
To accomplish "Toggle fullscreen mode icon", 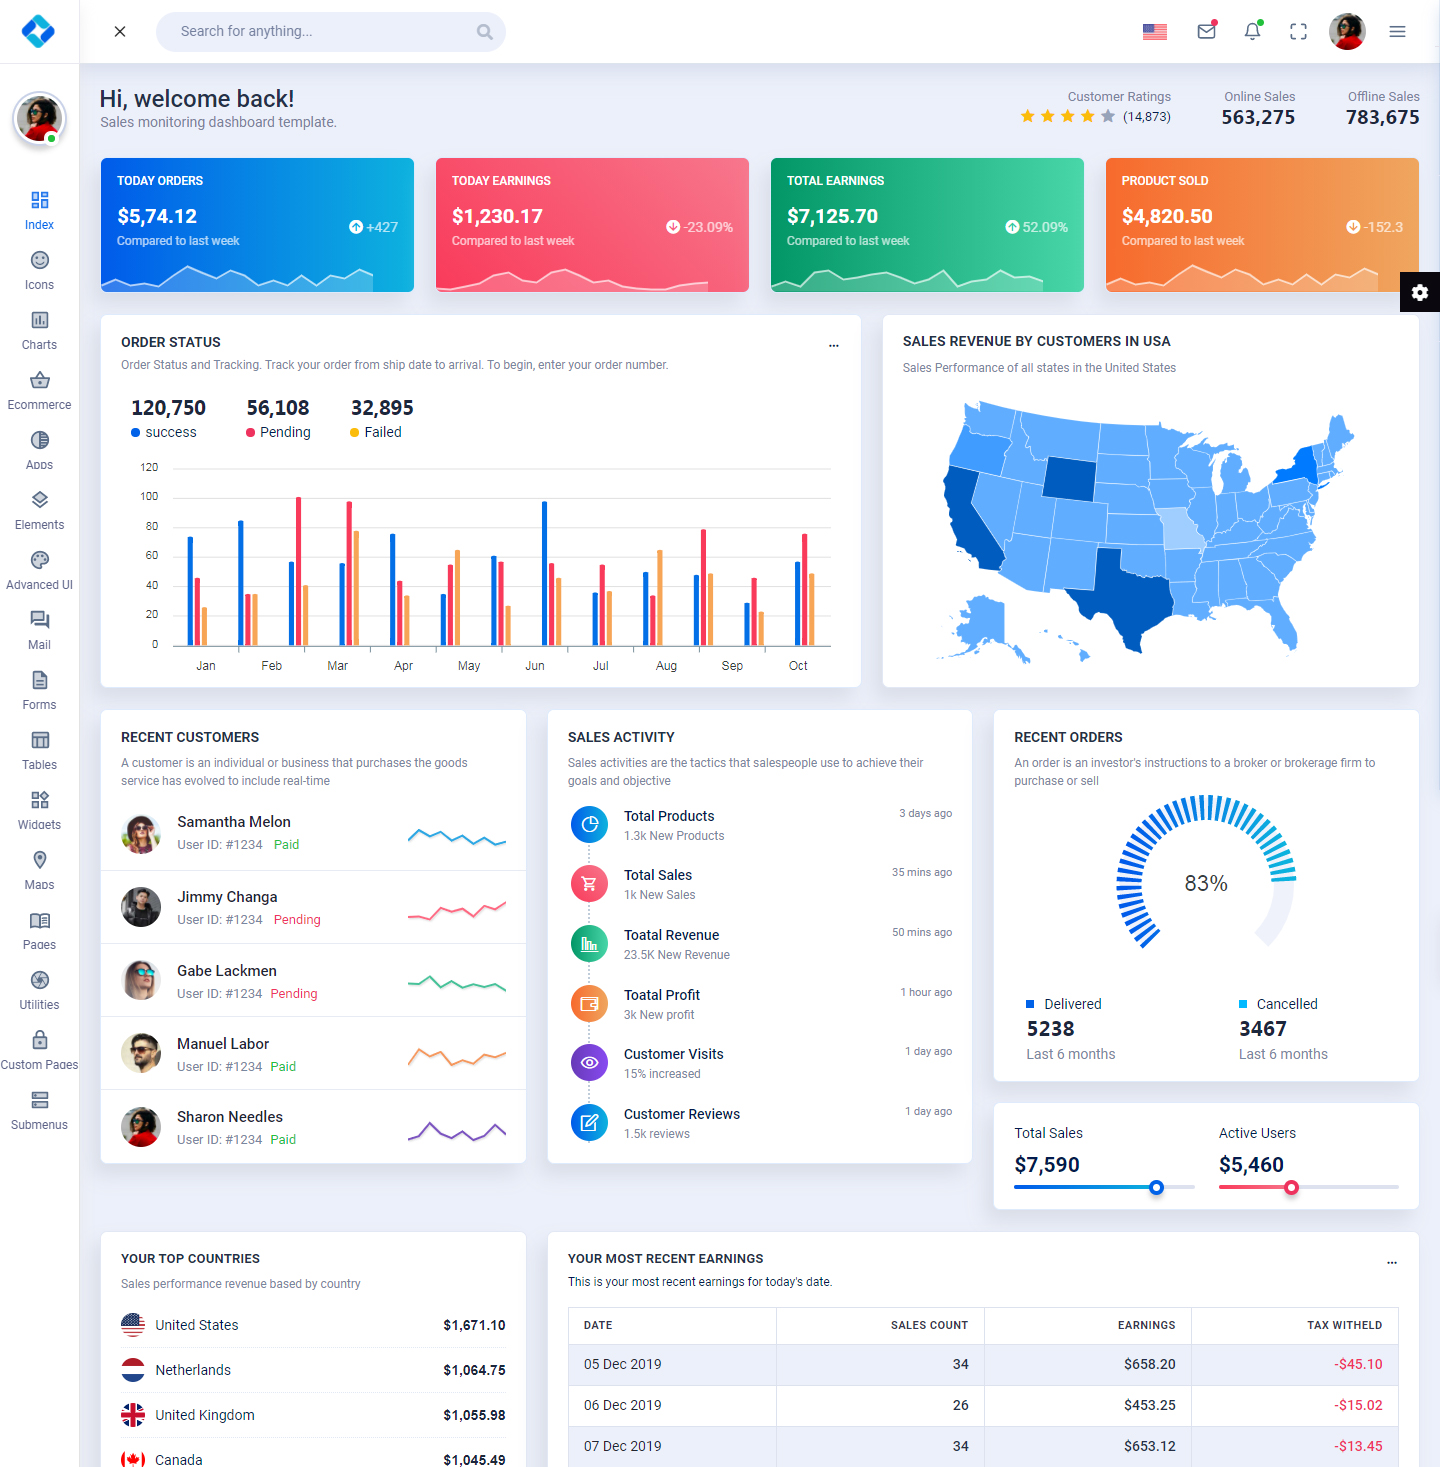I will [1298, 32].
